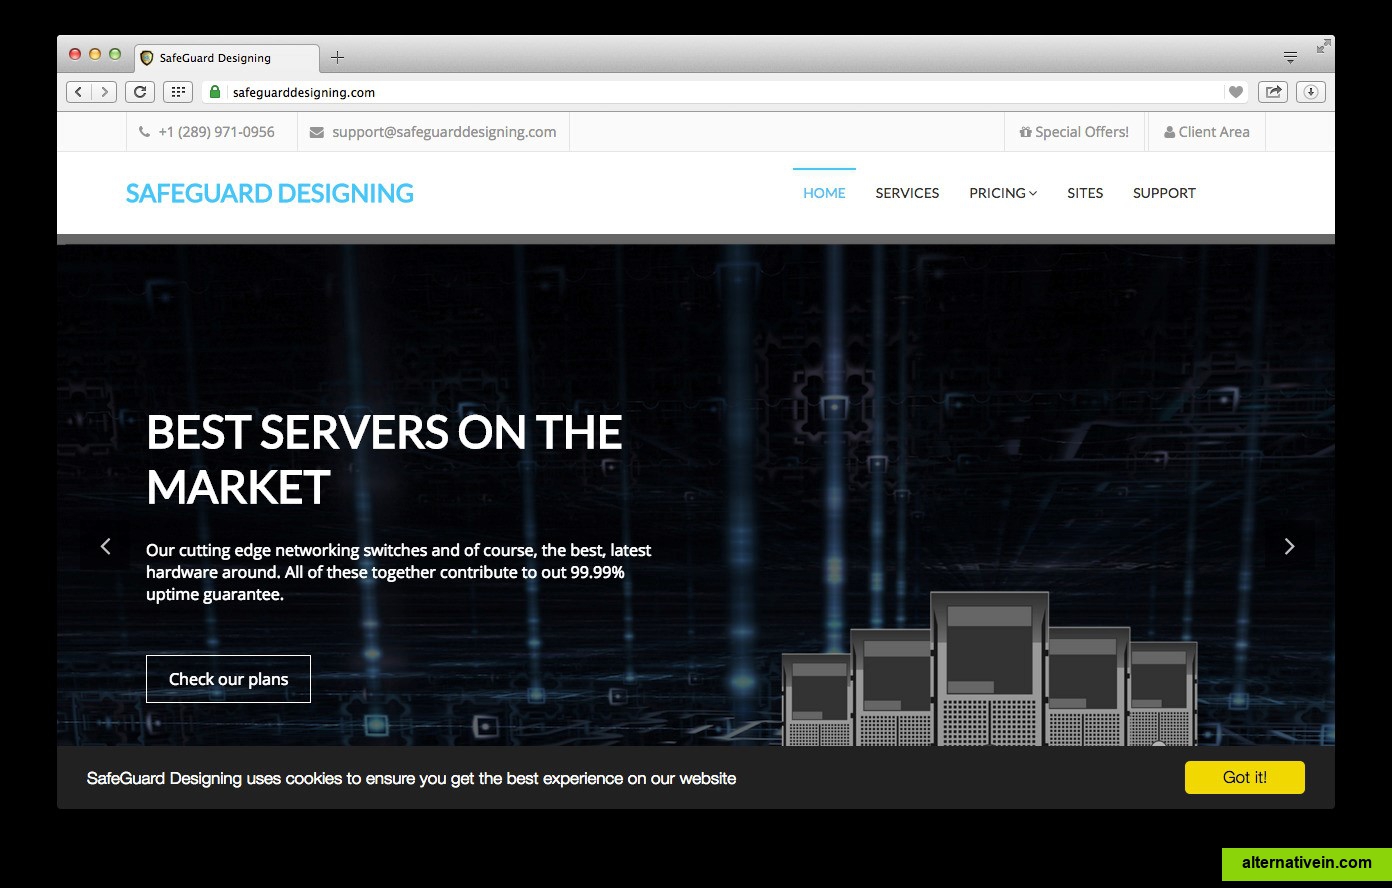Open the tab menu list icon
The image size is (1392, 888).
(x=1291, y=57)
